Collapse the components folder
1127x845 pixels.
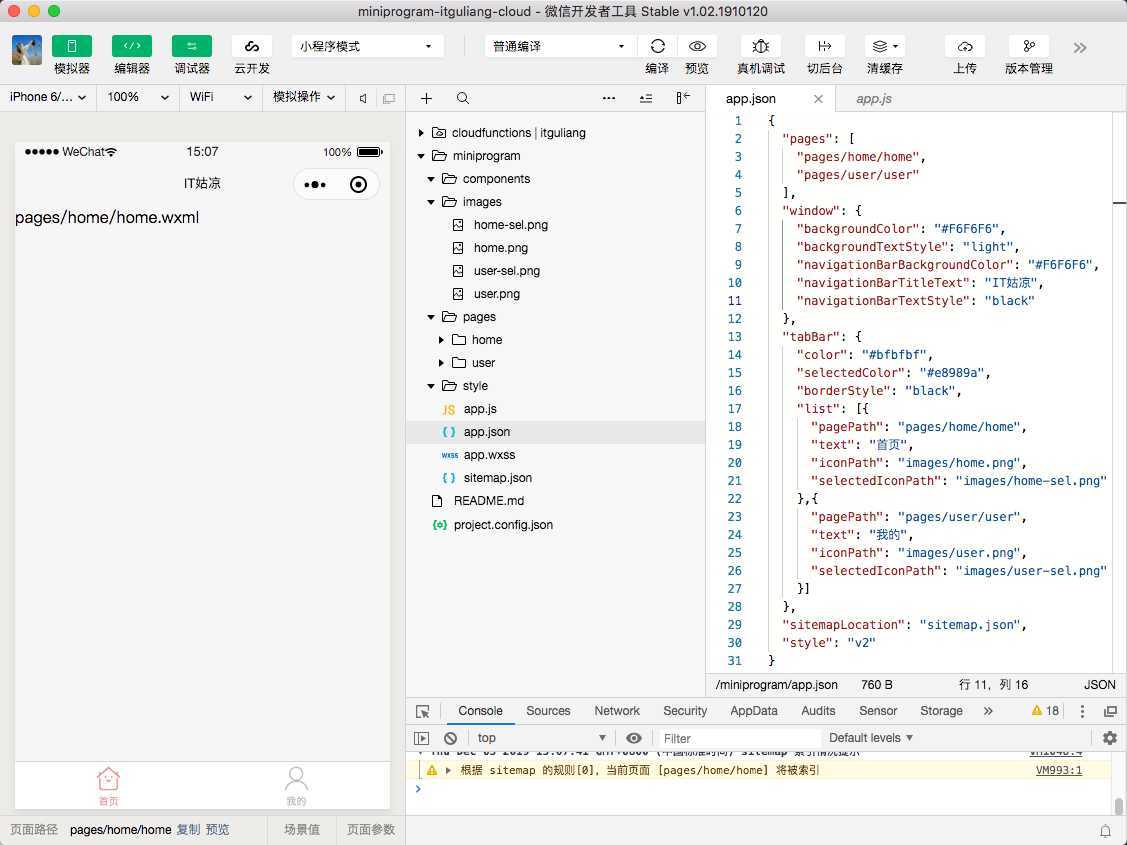point(431,179)
